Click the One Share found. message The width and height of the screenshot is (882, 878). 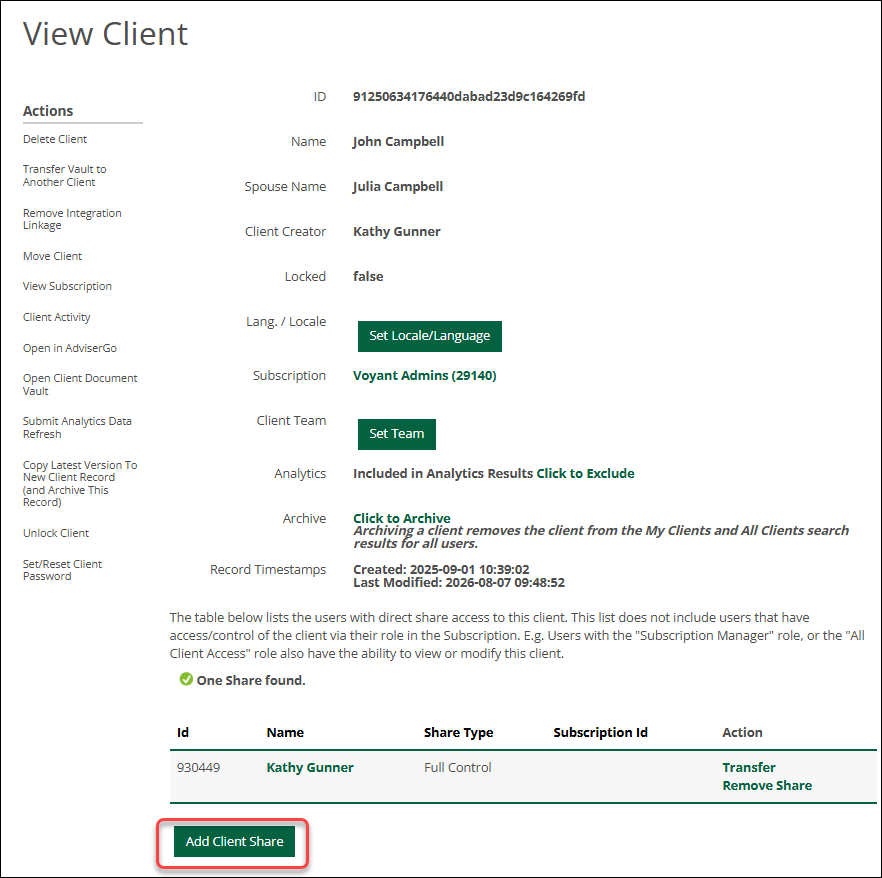click(251, 681)
